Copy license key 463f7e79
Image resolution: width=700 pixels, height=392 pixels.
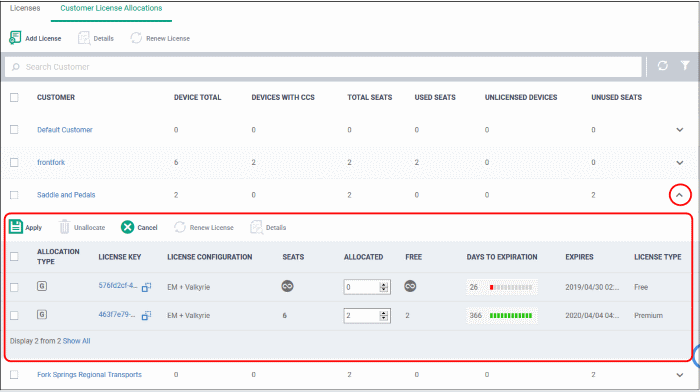point(146,316)
